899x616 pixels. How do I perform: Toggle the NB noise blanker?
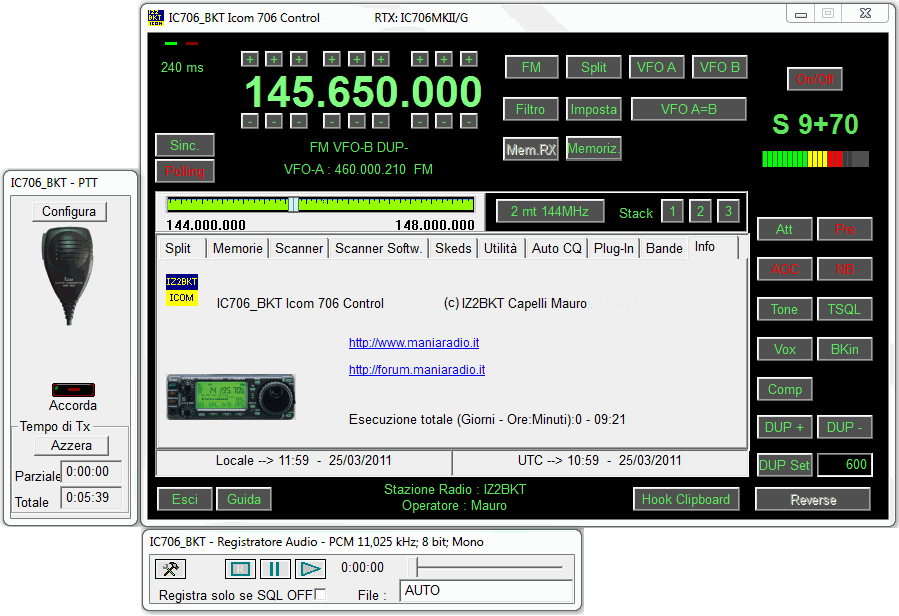[x=845, y=269]
